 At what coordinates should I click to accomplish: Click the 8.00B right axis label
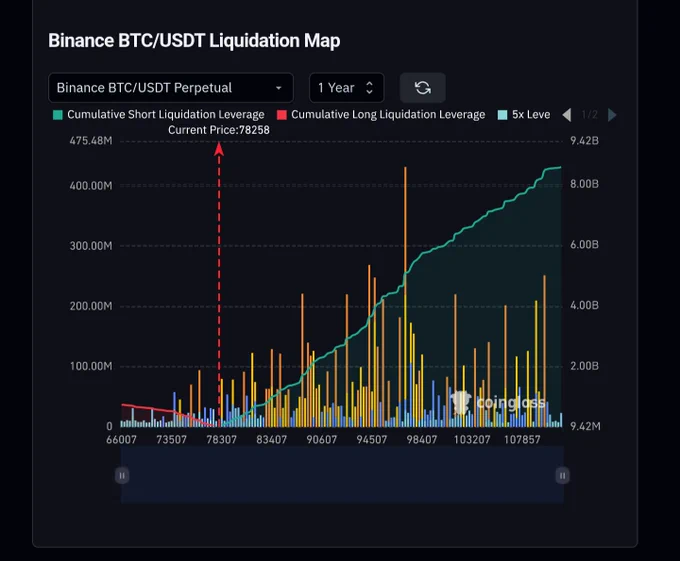click(584, 184)
